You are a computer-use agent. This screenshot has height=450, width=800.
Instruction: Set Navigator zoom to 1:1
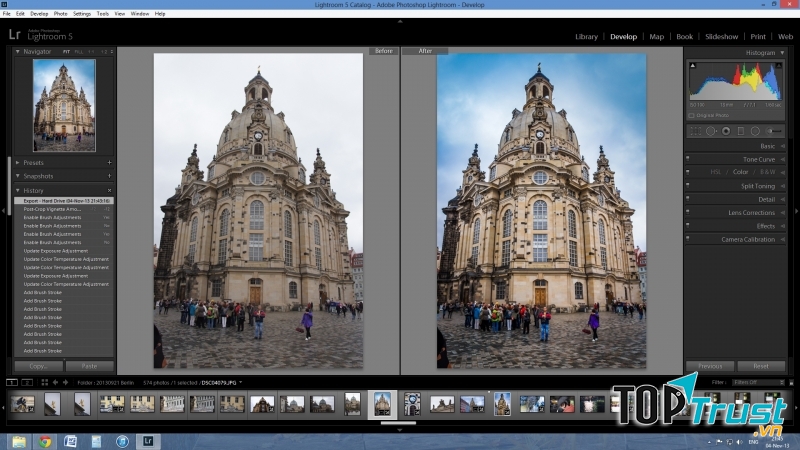(91, 52)
